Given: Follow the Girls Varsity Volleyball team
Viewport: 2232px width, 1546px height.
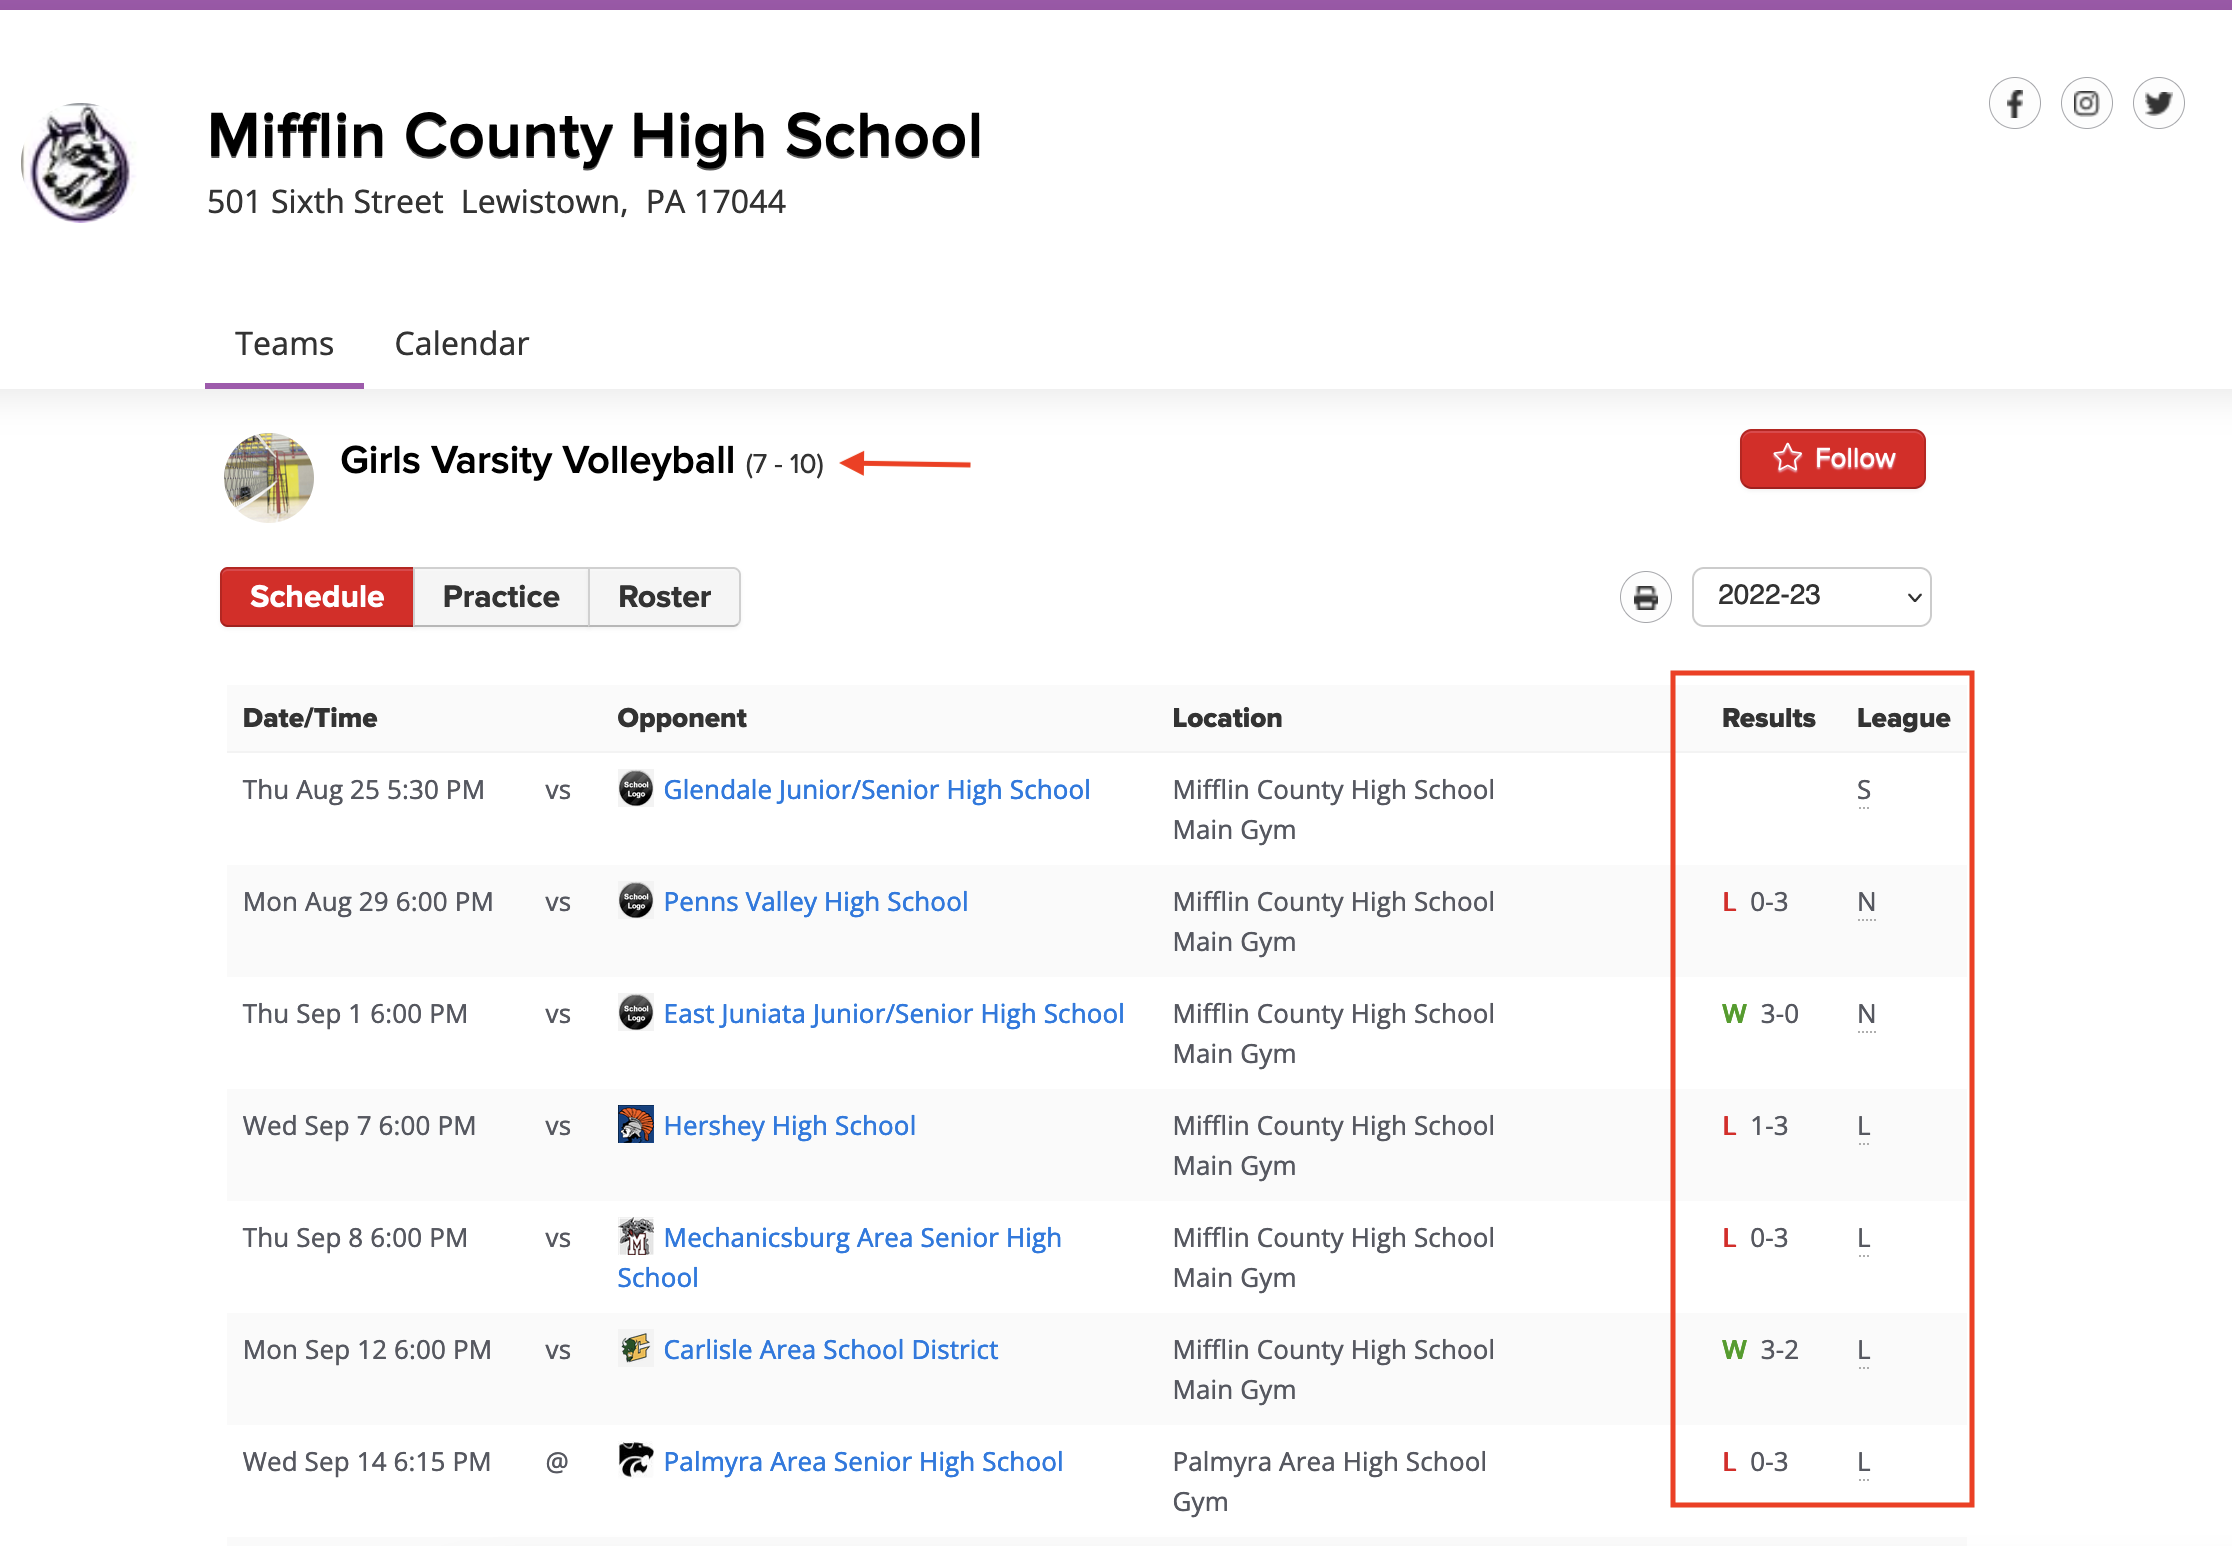Looking at the screenshot, I should pos(1832,458).
